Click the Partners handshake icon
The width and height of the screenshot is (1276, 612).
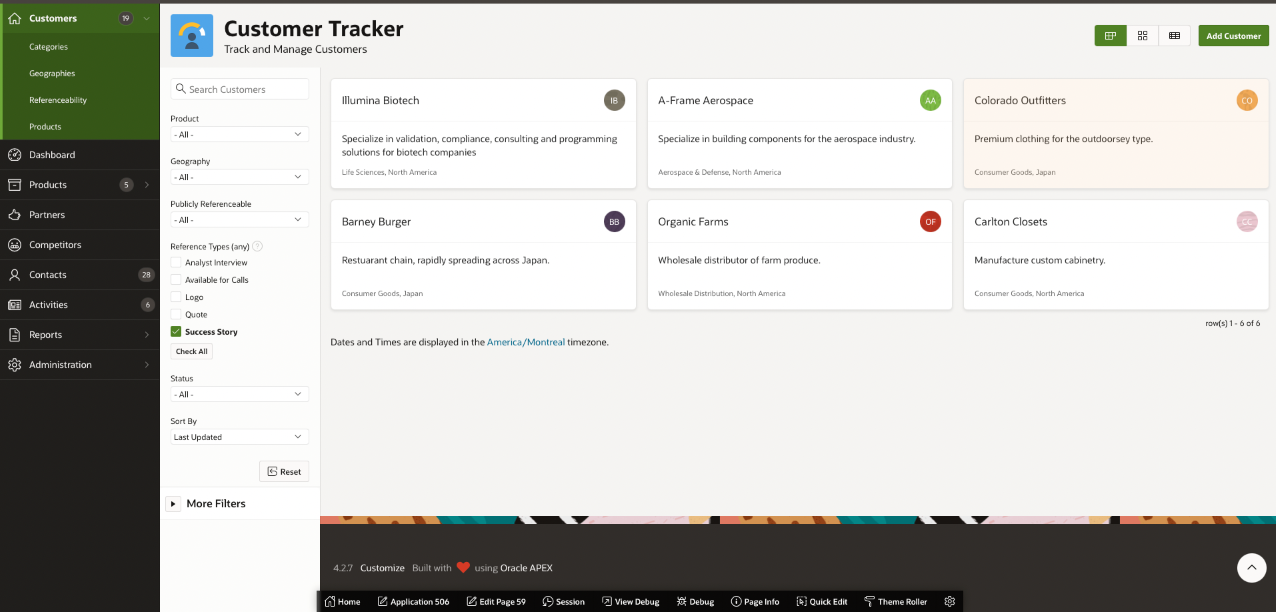point(15,215)
